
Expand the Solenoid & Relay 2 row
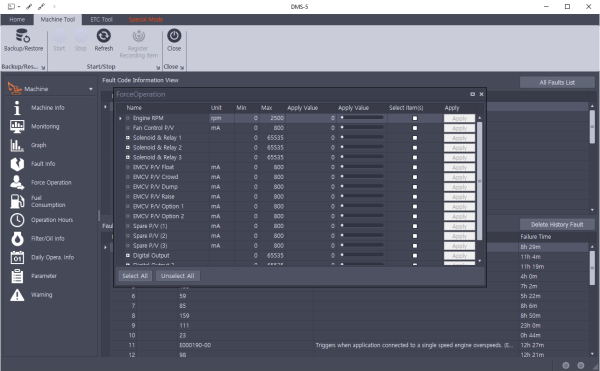[128, 148]
